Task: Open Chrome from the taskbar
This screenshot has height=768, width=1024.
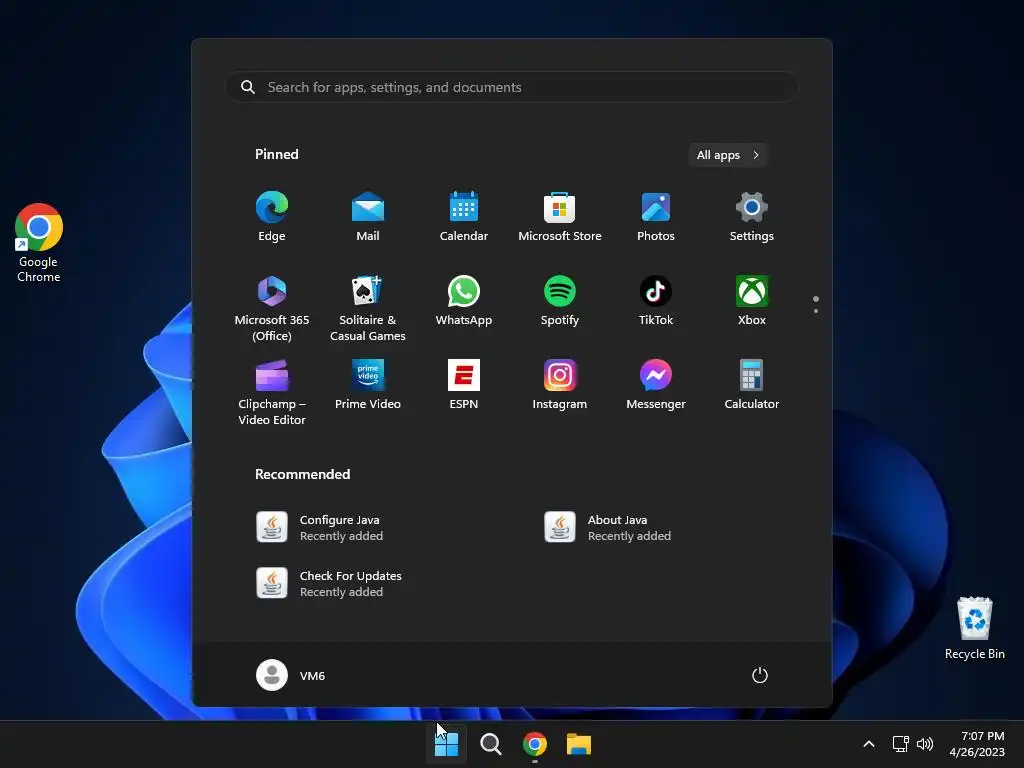Action: pos(535,744)
